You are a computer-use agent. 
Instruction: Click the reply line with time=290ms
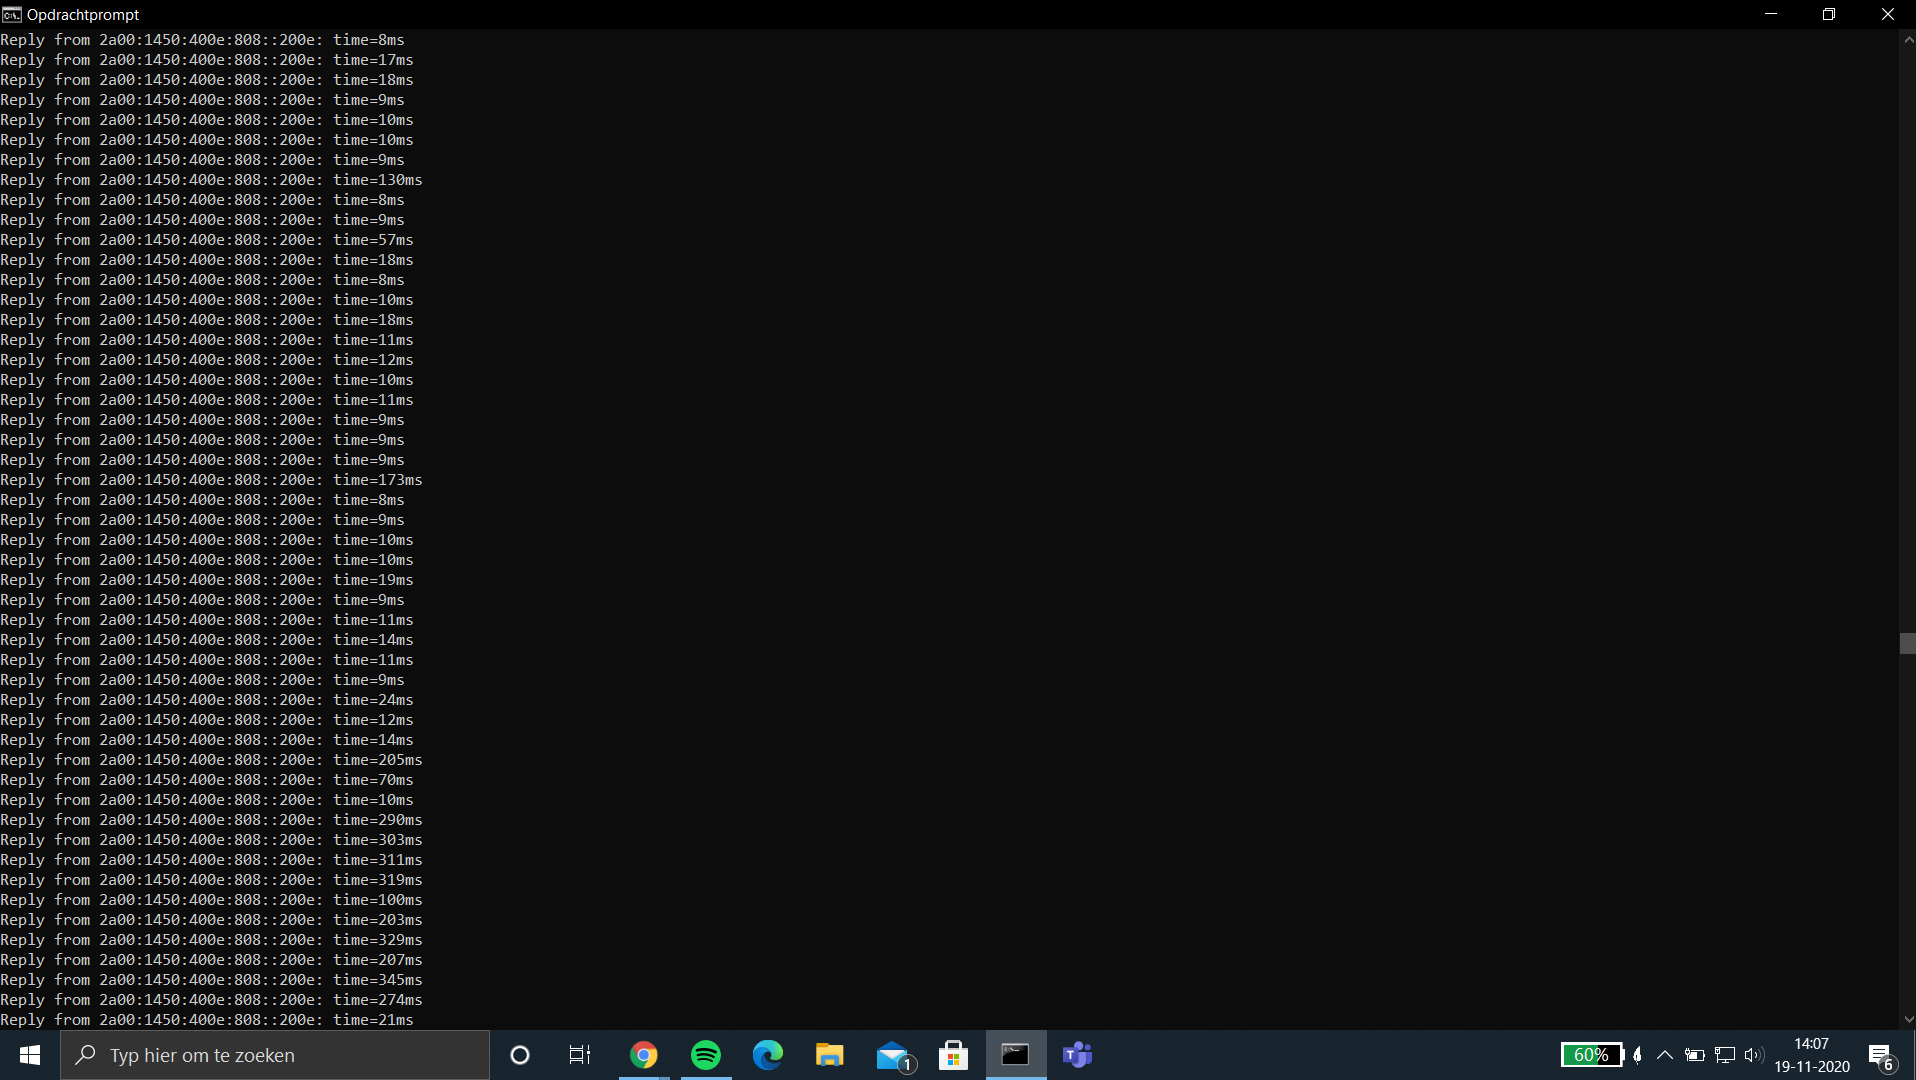pyautogui.click(x=211, y=820)
